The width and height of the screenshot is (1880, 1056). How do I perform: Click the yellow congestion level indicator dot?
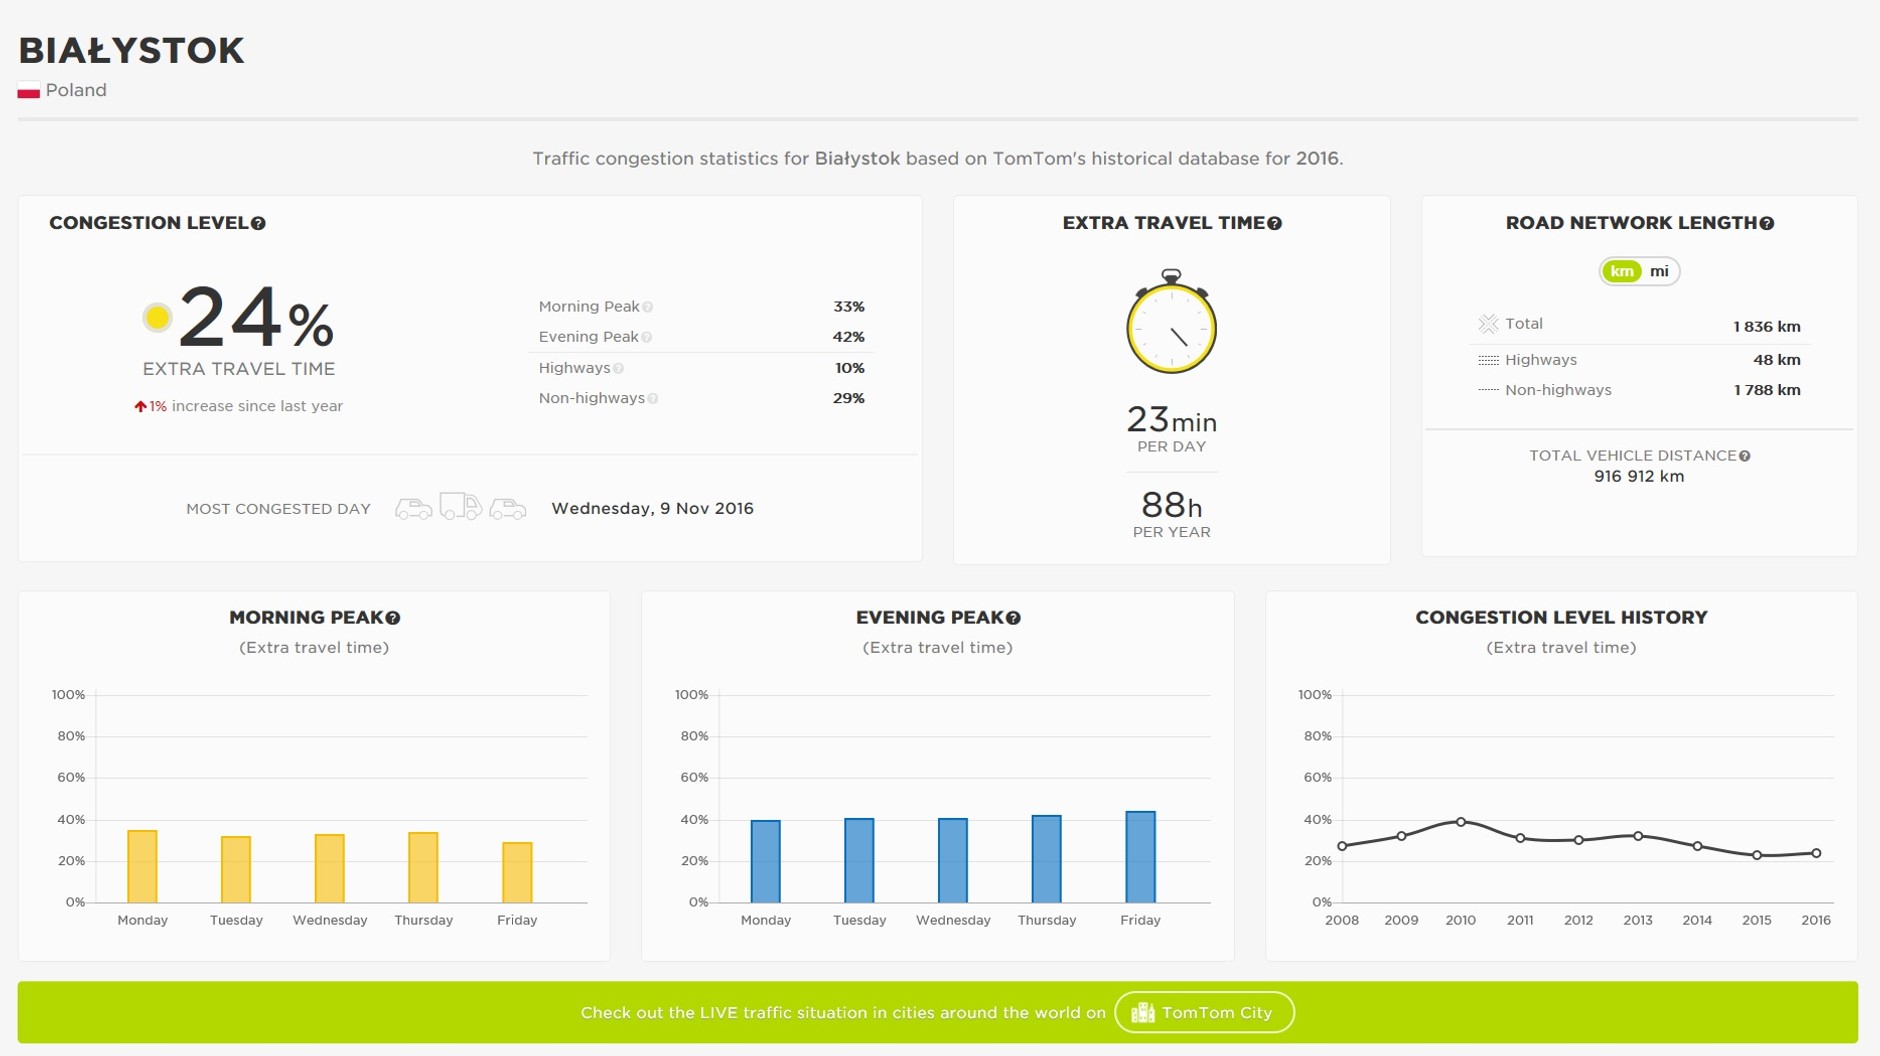tap(157, 318)
